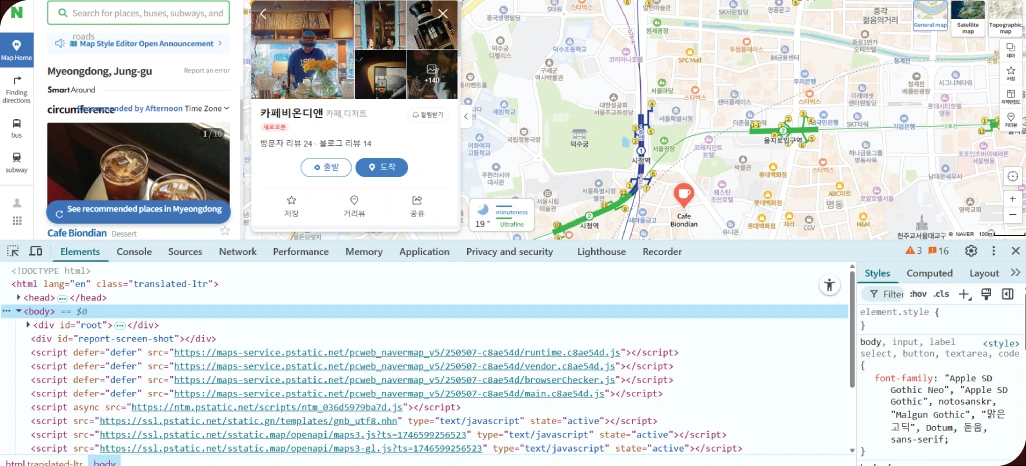
Task: Open the user profile icon in sidebar
Action: (17, 203)
